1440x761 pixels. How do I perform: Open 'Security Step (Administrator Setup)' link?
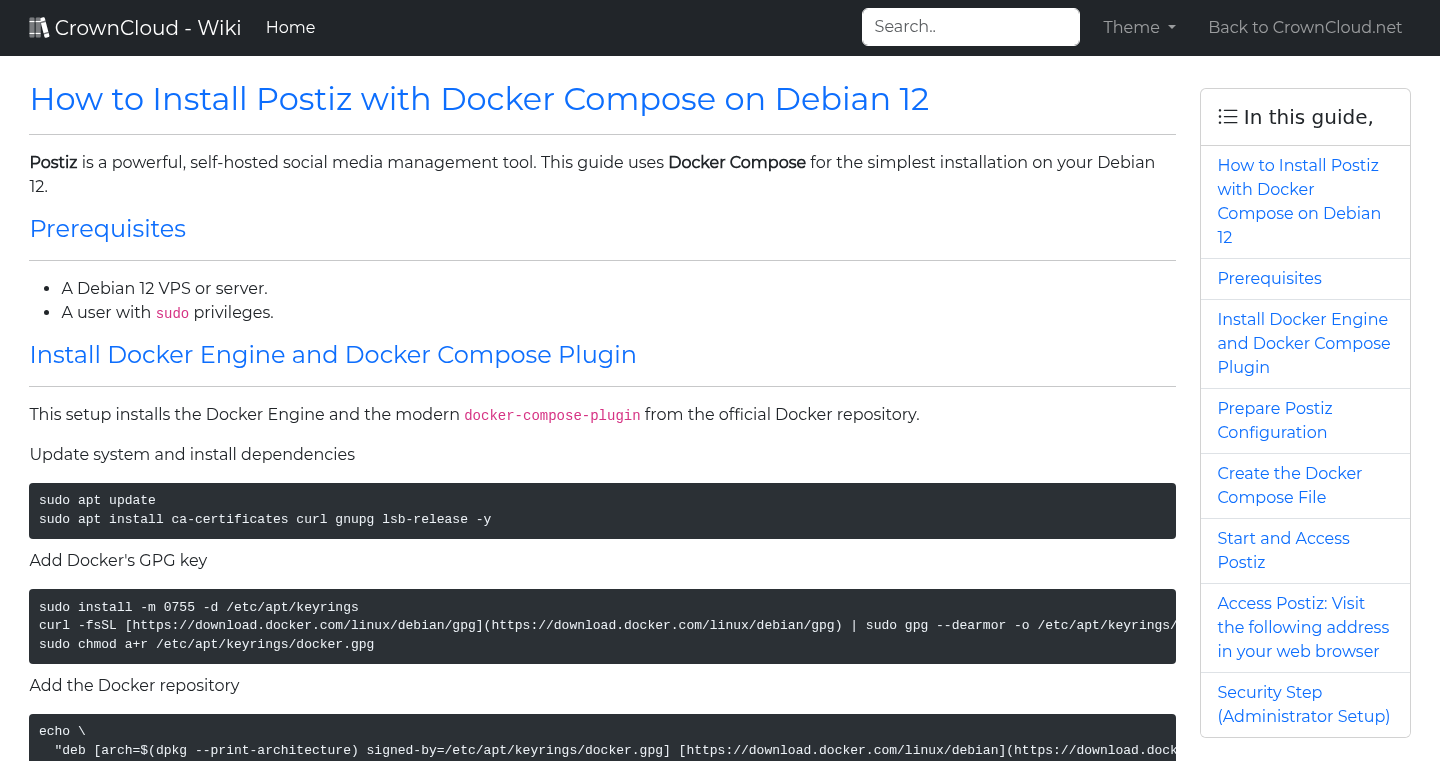pyautogui.click(x=1303, y=704)
